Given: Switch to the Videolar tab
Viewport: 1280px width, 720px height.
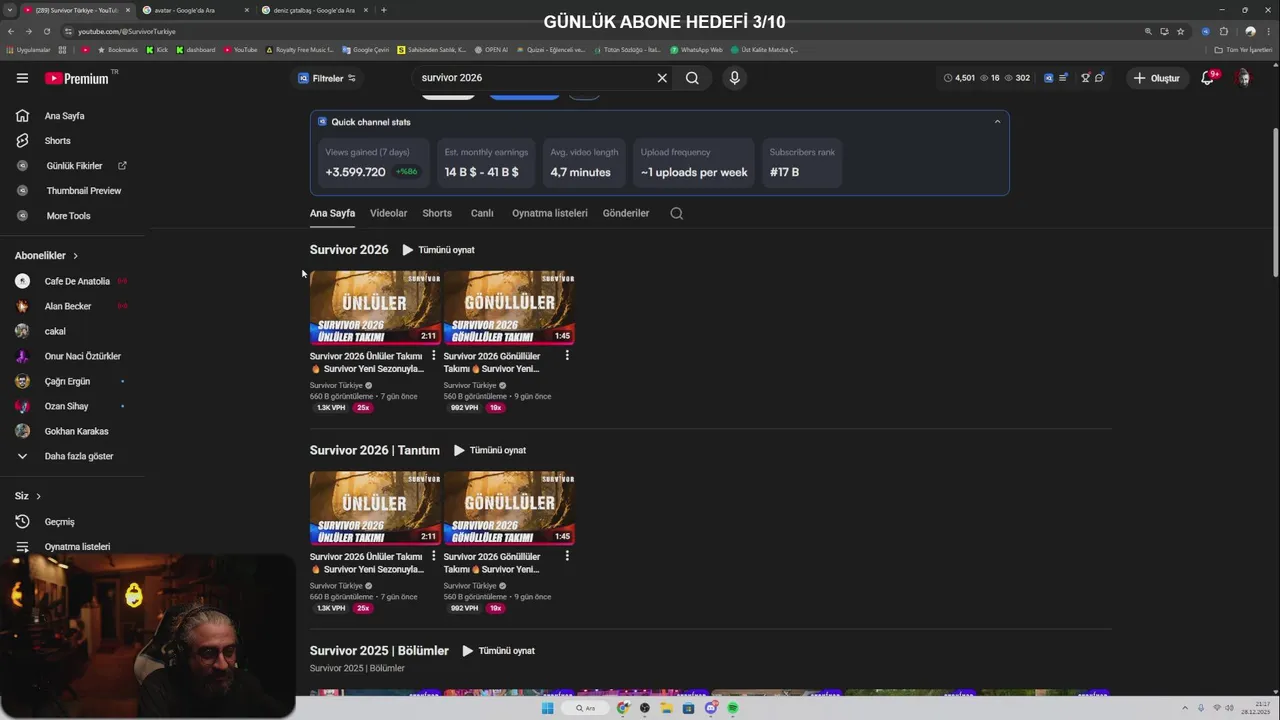Looking at the screenshot, I should (388, 213).
